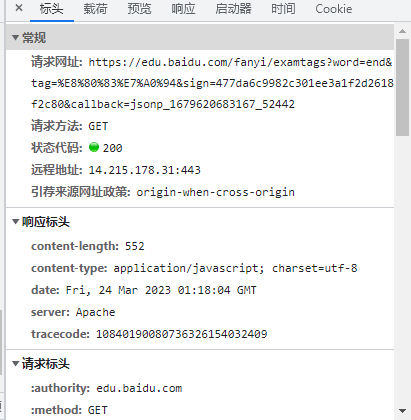Click the scrollbar up arrow
Image resolution: width=411 pixels, height=420 pixels.
coord(402,31)
